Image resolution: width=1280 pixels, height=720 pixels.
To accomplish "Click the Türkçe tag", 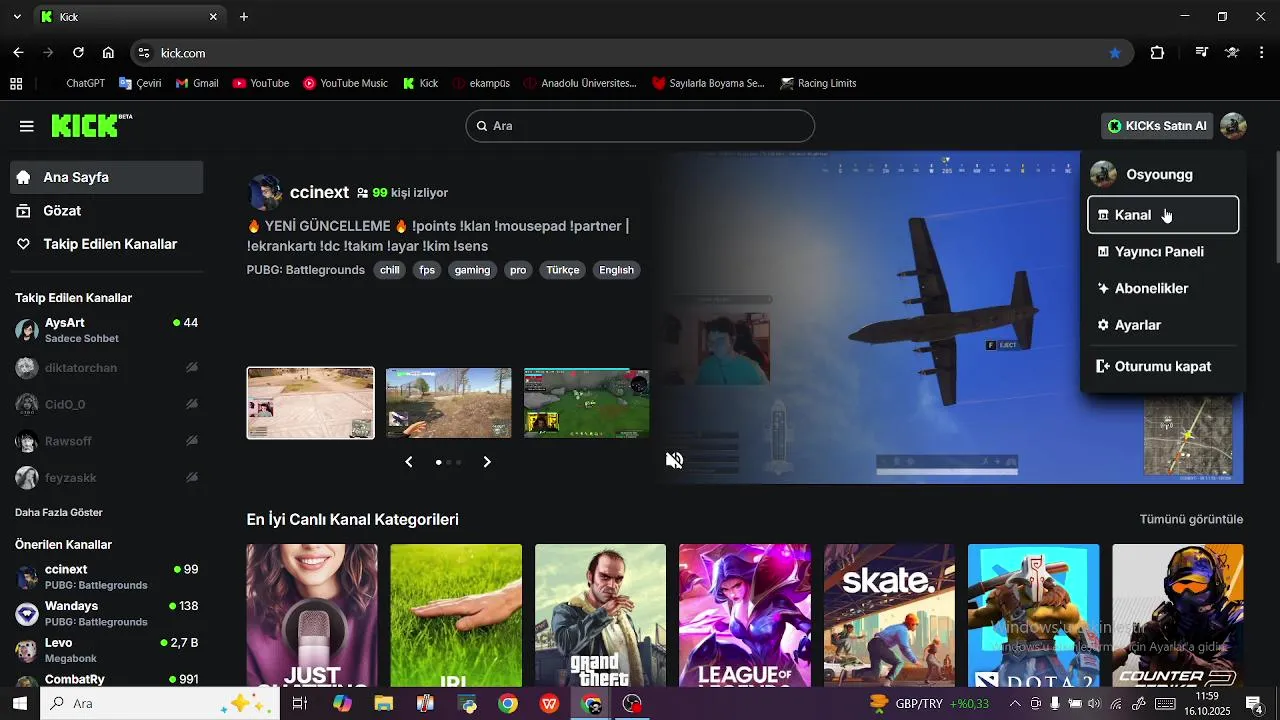I will [563, 270].
